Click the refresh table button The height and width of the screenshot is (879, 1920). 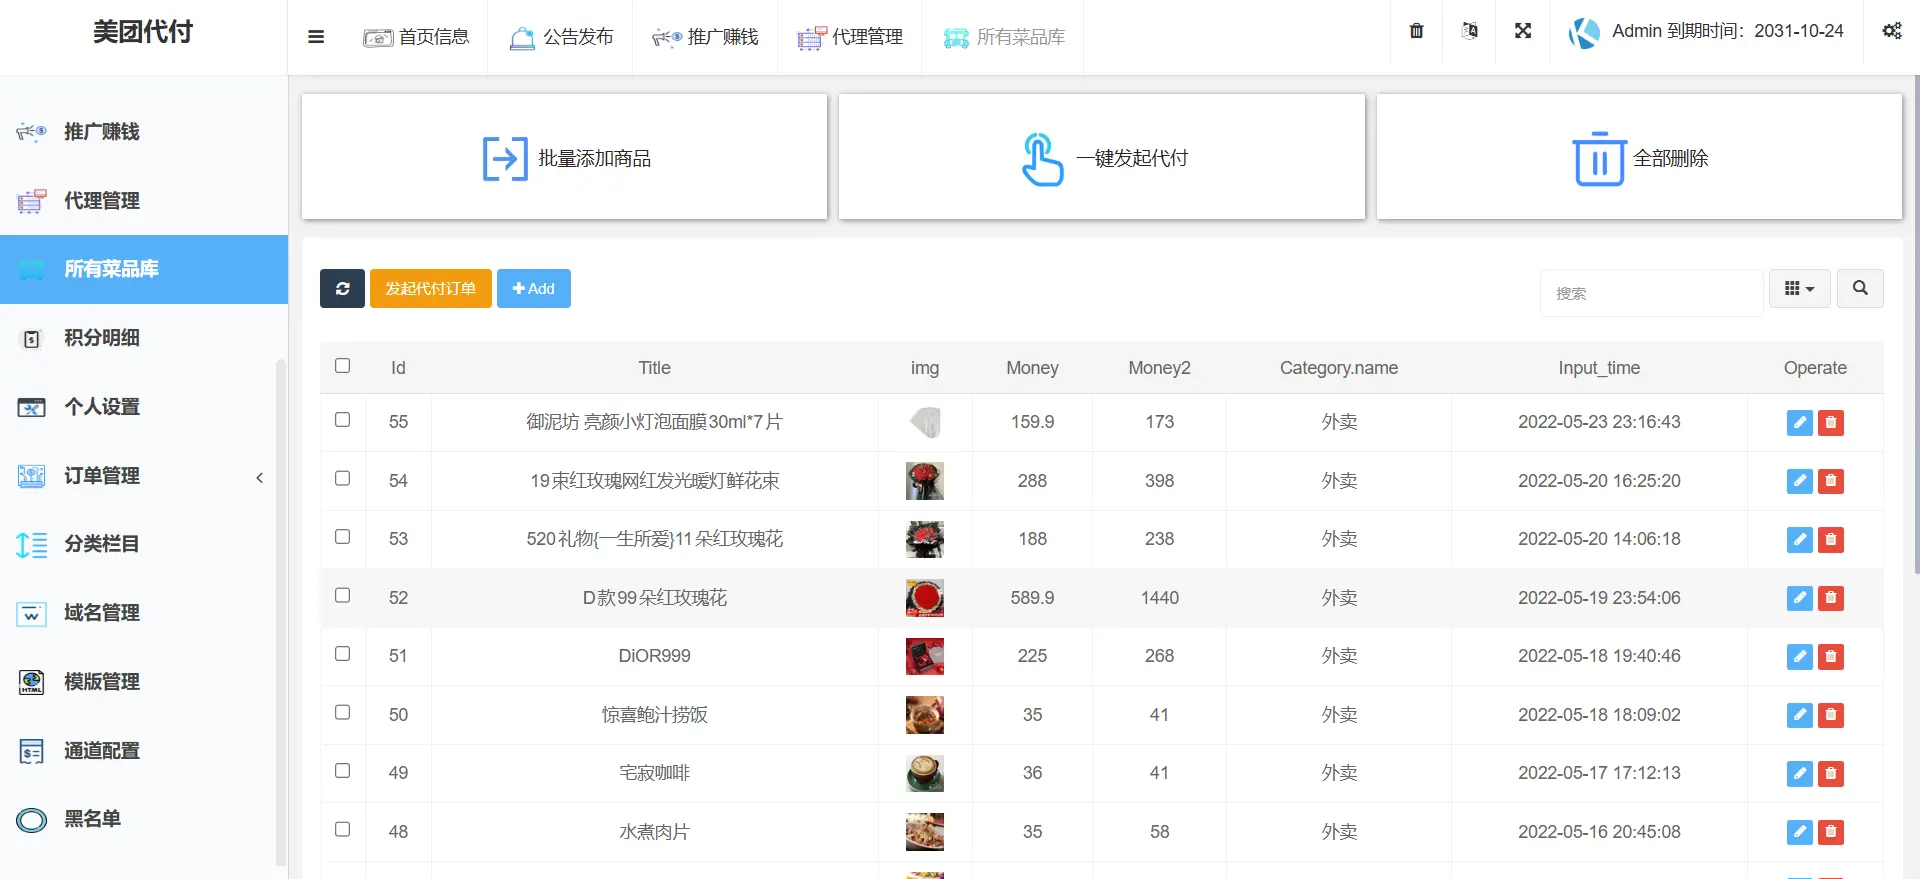342,288
